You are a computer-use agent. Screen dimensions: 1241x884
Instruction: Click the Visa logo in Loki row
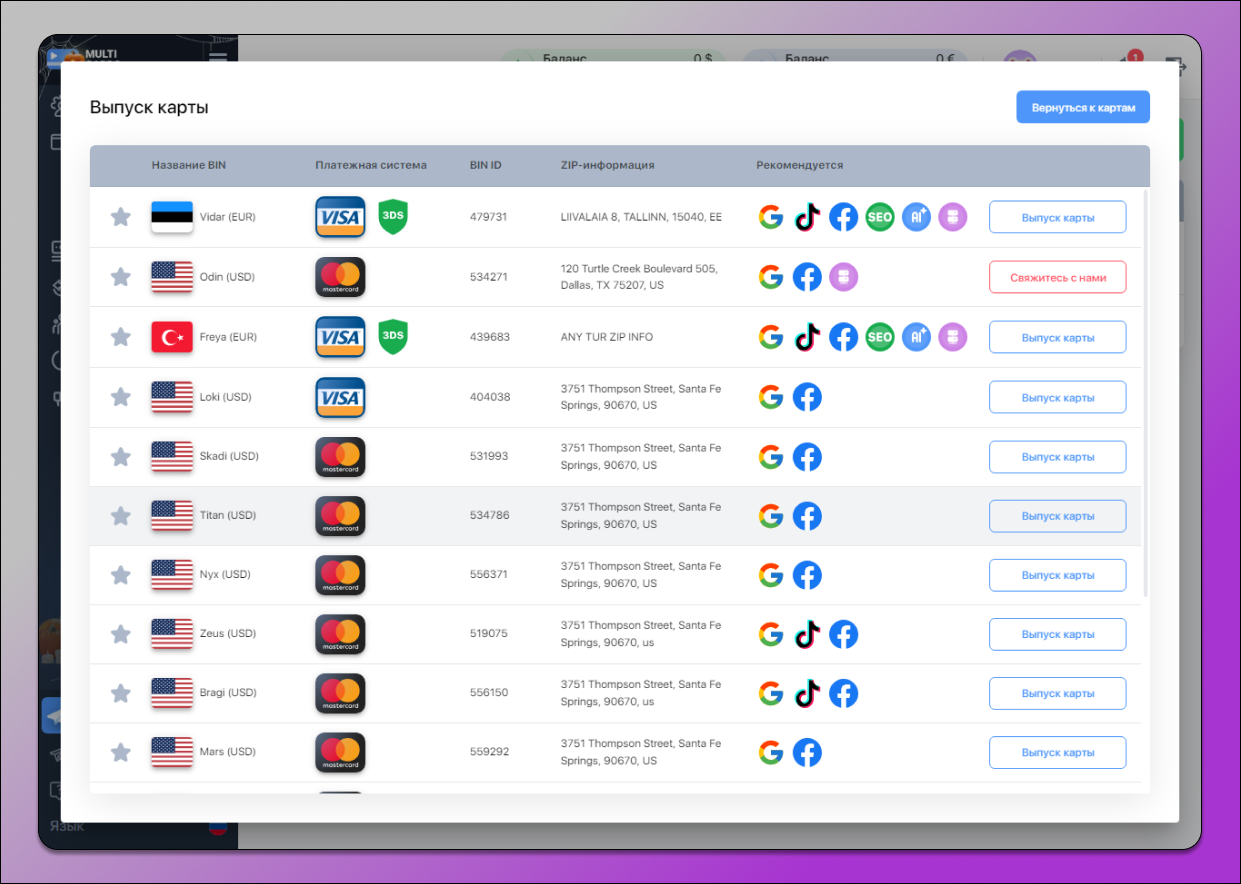(340, 397)
